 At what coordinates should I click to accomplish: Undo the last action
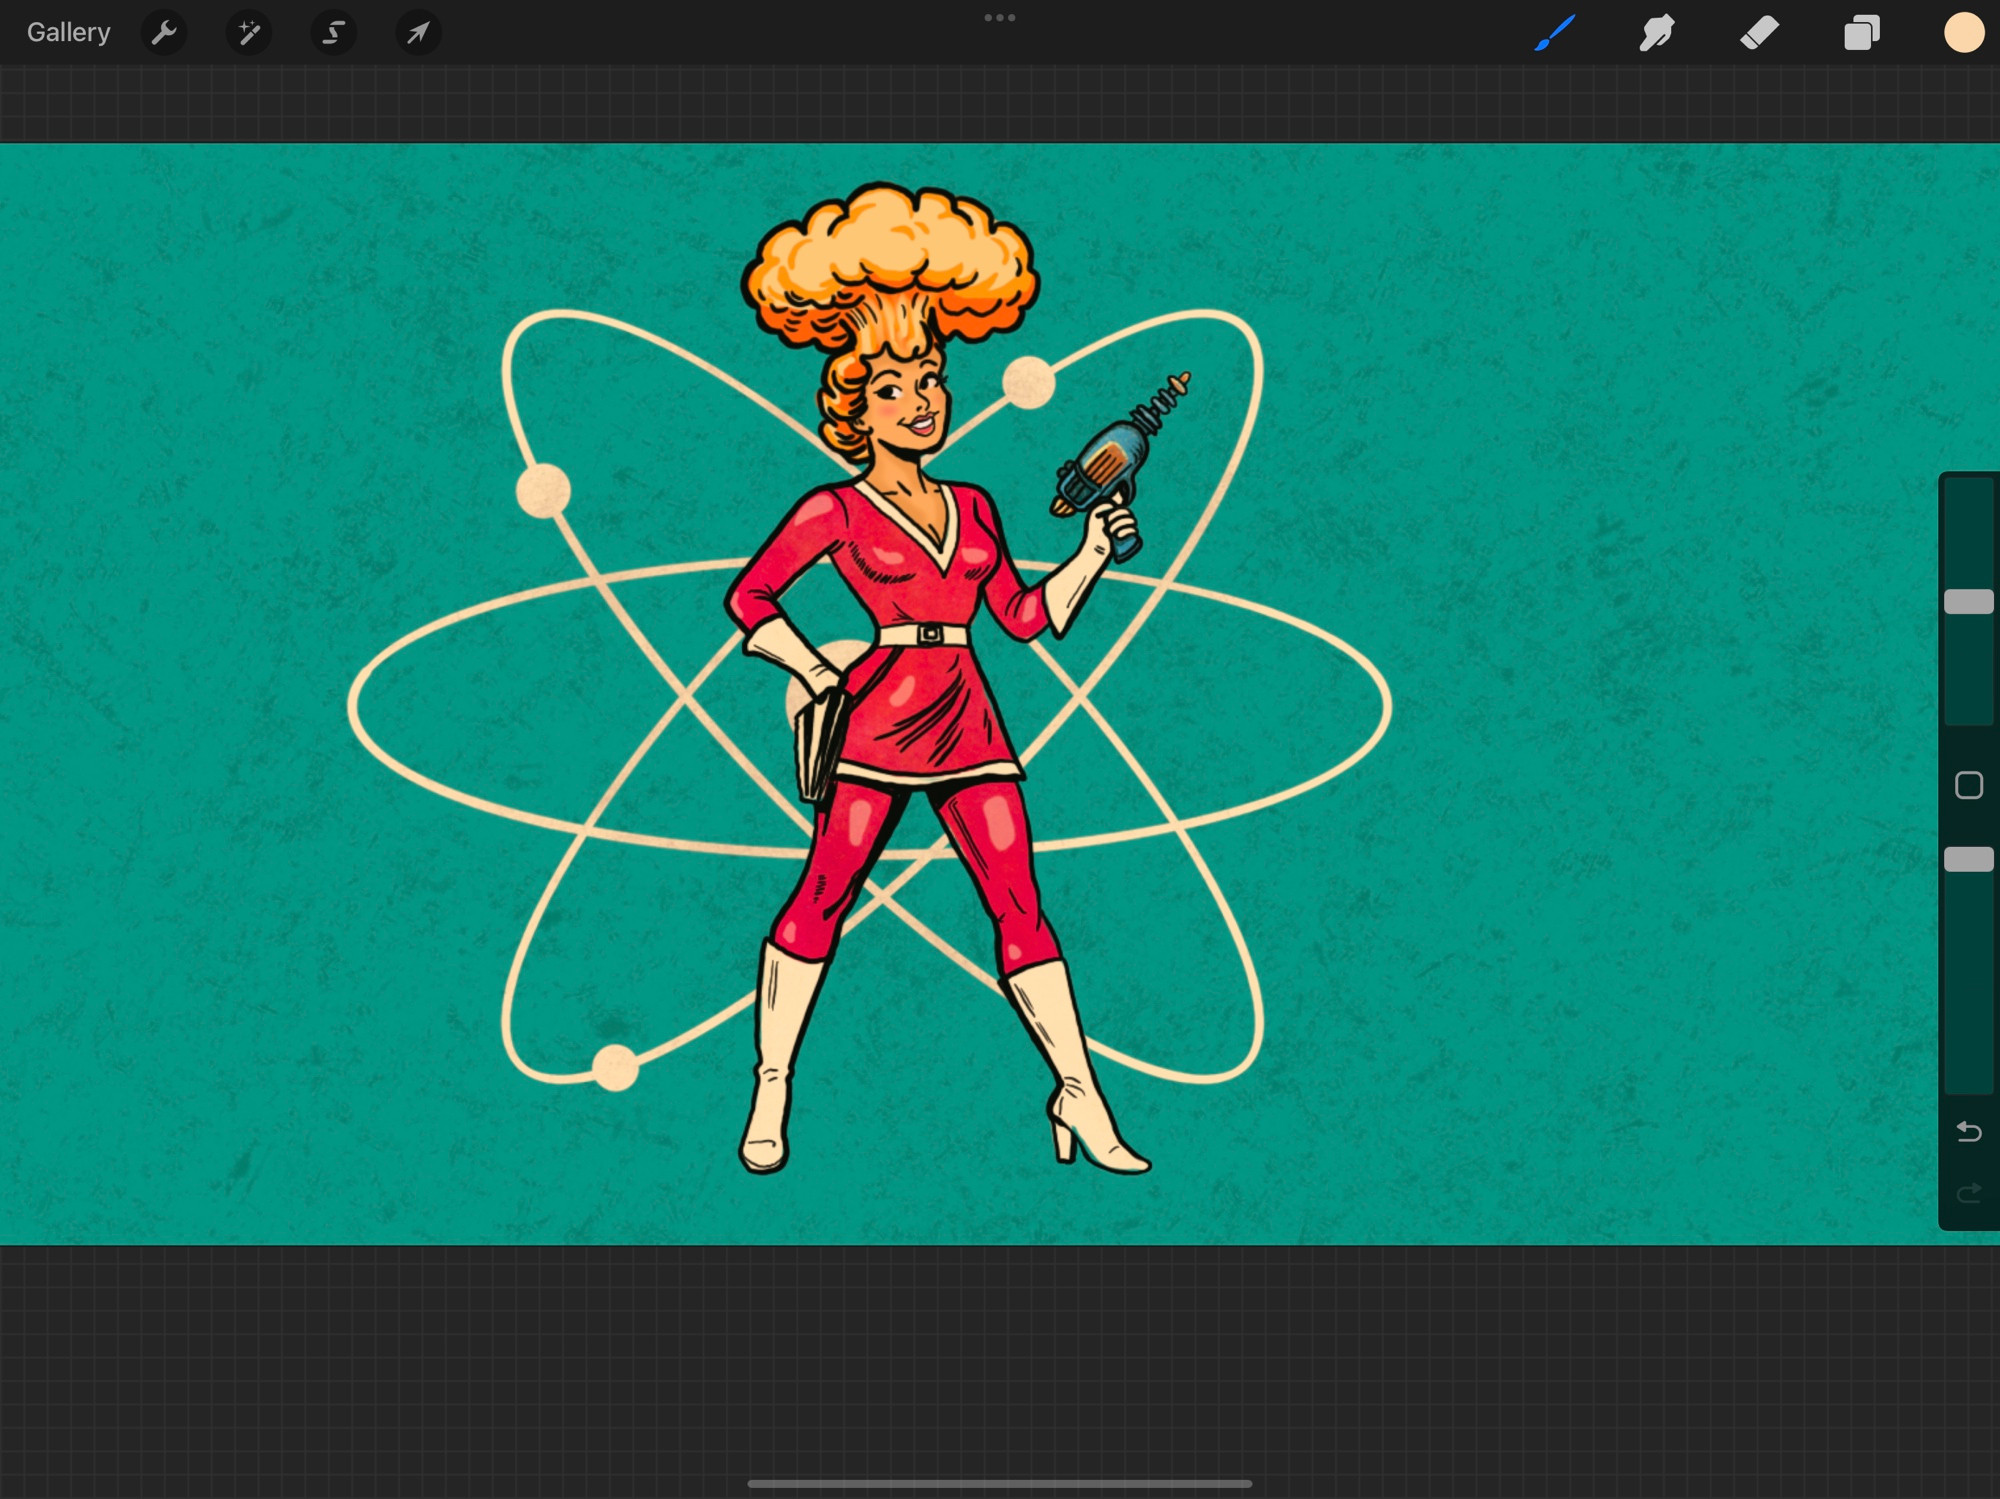(1969, 1131)
